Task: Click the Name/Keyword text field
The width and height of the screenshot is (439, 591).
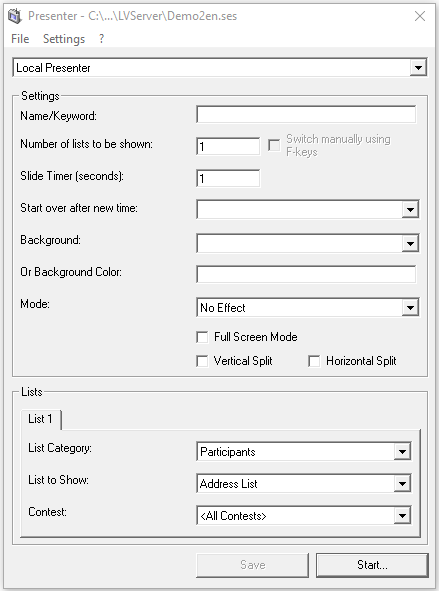Action: pos(306,114)
